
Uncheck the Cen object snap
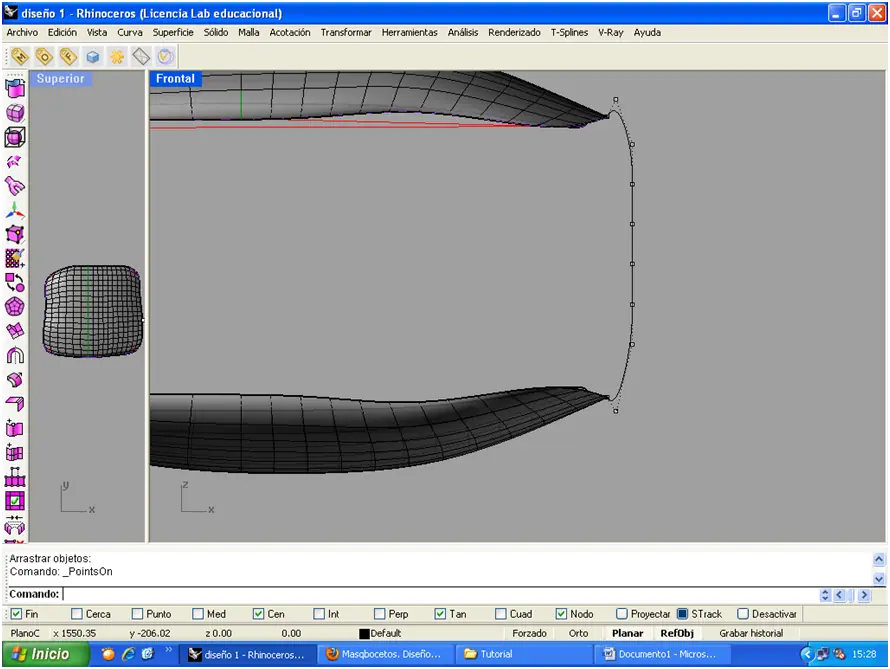pos(258,614)
